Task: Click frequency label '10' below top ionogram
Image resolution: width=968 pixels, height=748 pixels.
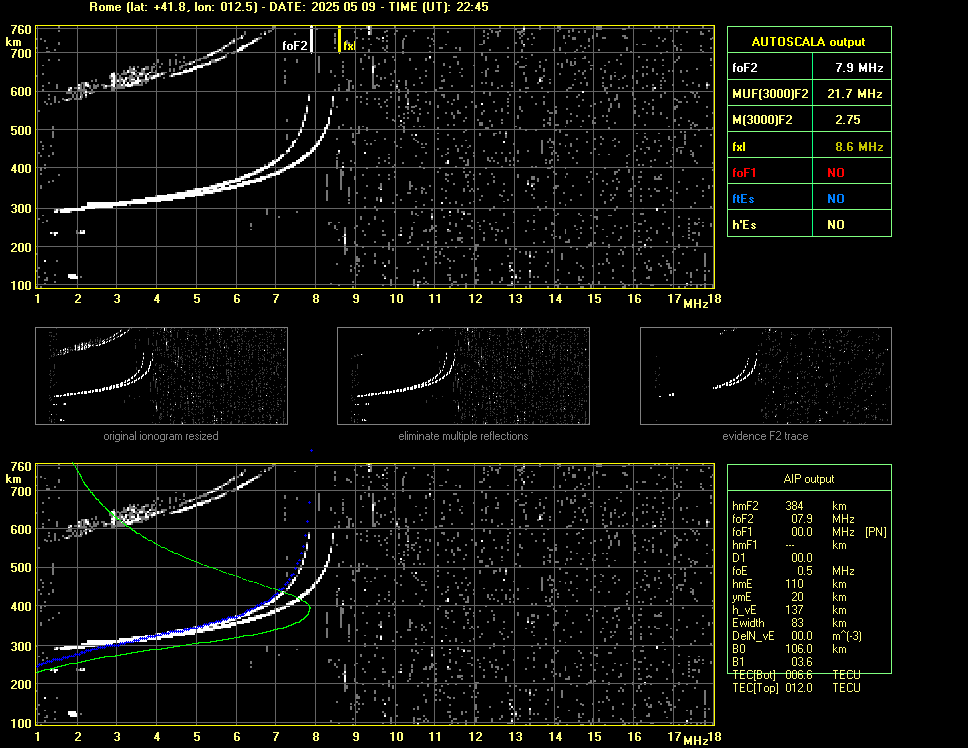Action: click(x=396, y=299)
